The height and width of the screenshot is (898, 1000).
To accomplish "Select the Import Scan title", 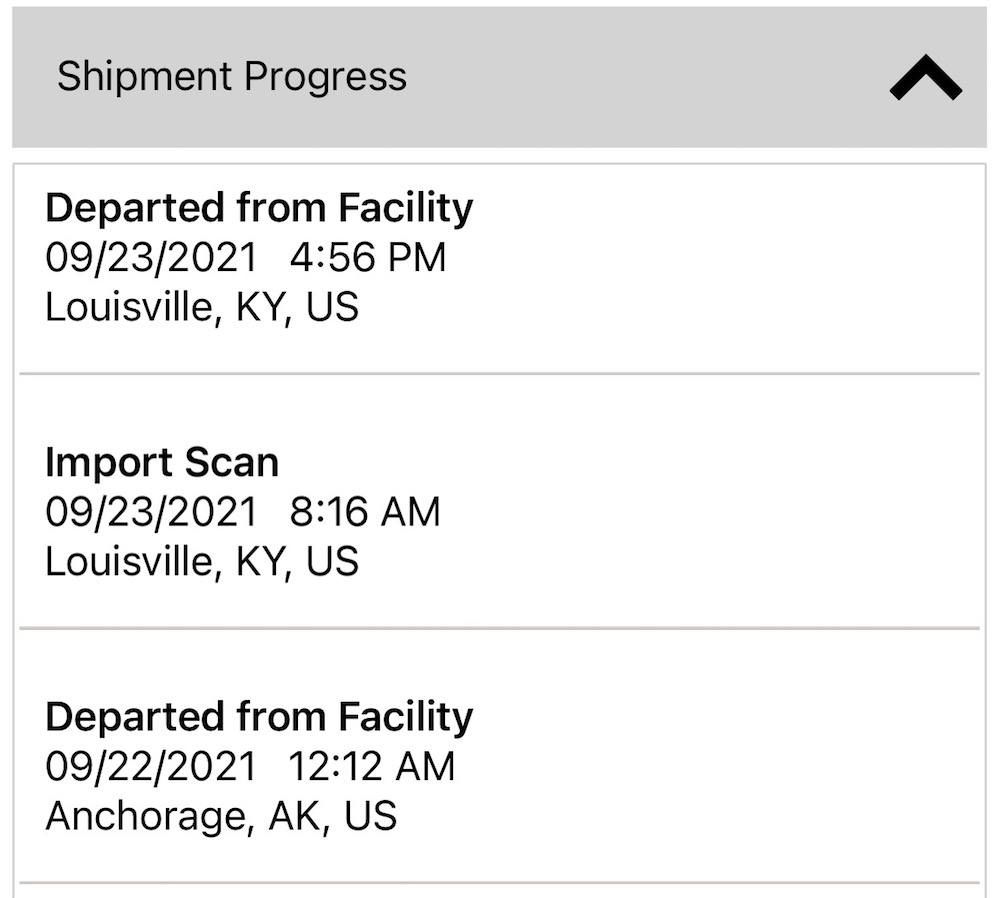I will tap(162, 463).
